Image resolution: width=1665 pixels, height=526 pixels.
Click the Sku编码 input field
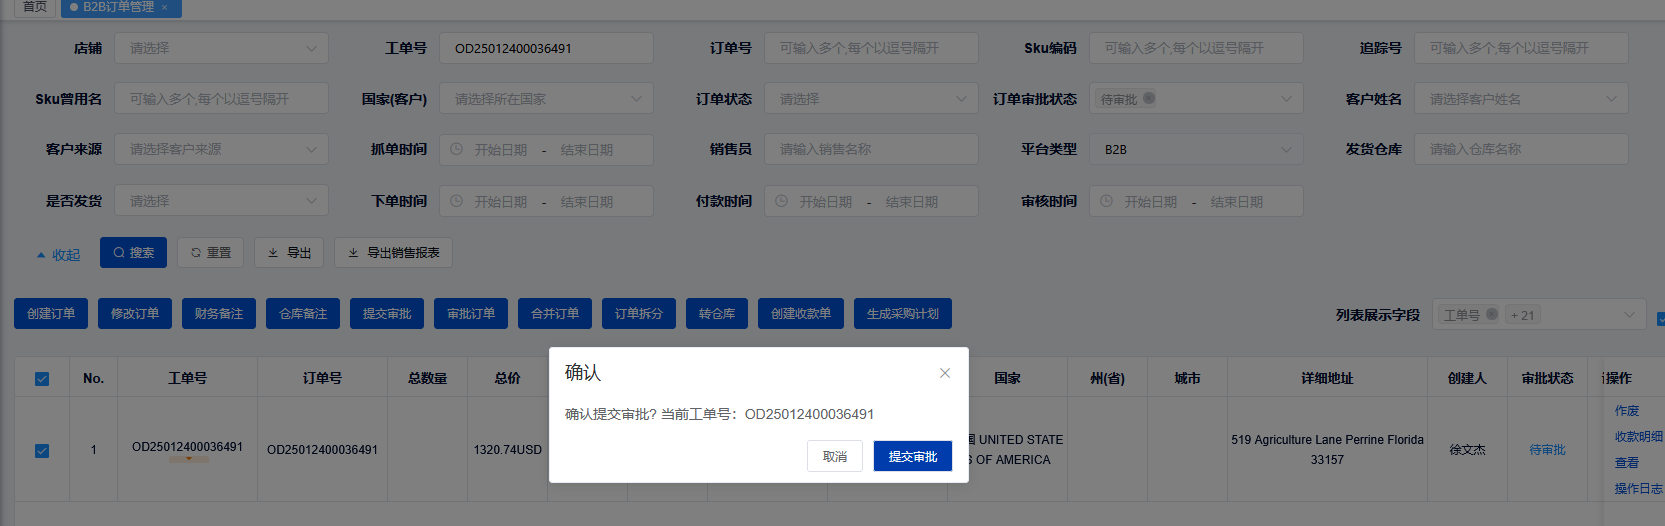click(1196, 48)
